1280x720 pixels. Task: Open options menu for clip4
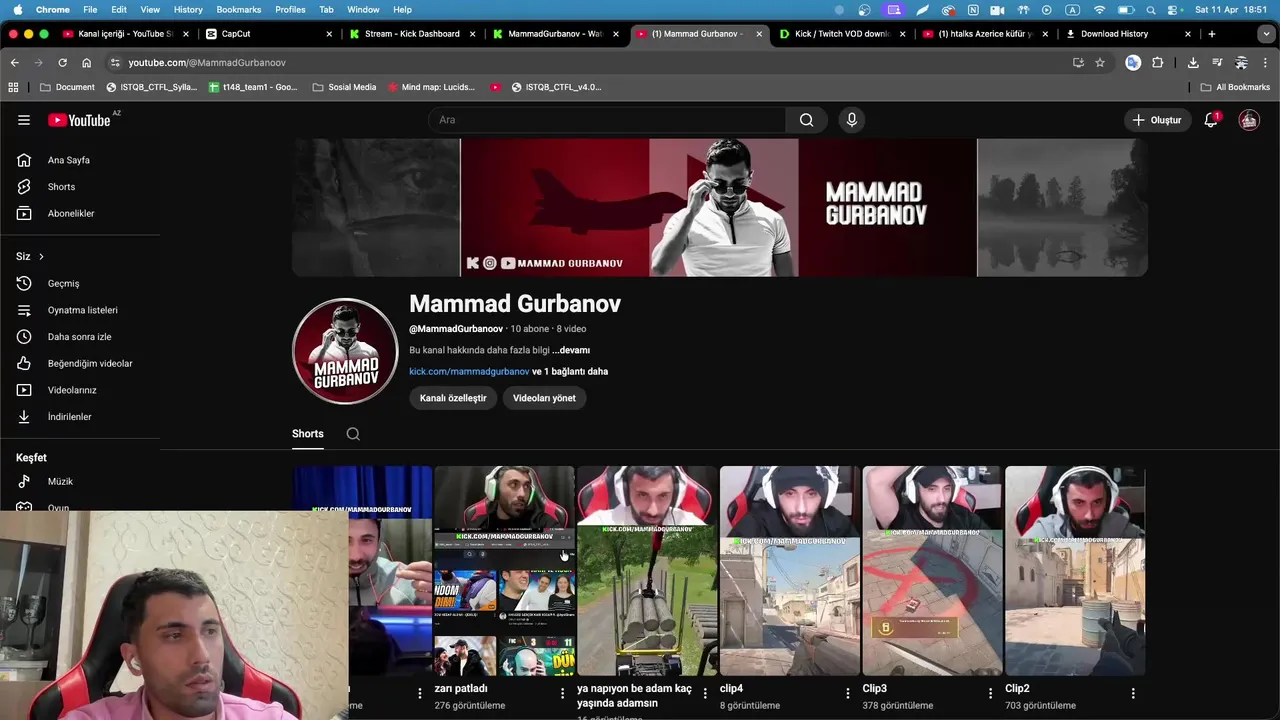point(848,693)
